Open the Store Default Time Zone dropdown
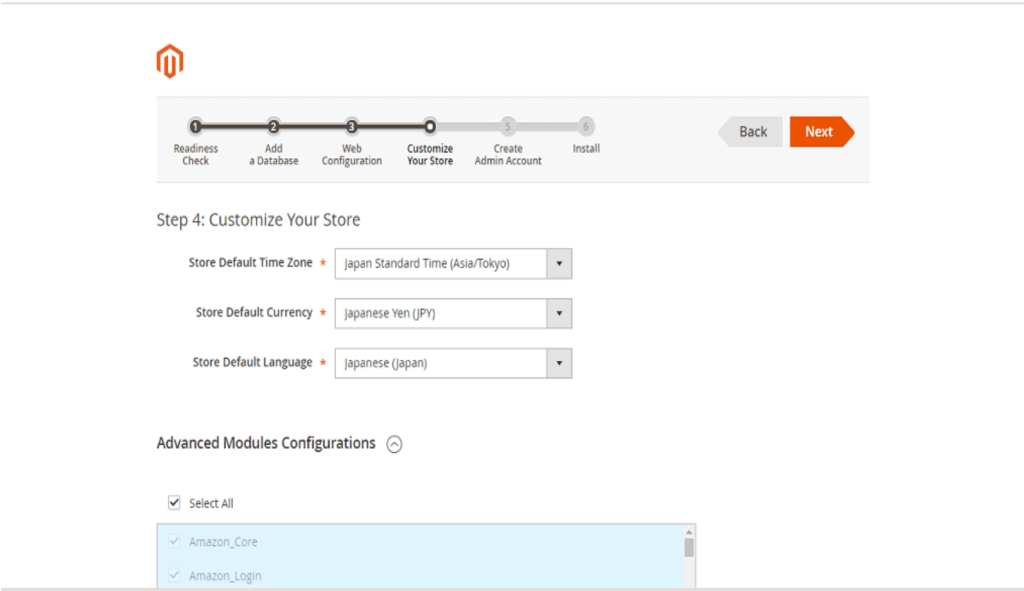Viewport: 1024px width, 591px height. (453, 264)
